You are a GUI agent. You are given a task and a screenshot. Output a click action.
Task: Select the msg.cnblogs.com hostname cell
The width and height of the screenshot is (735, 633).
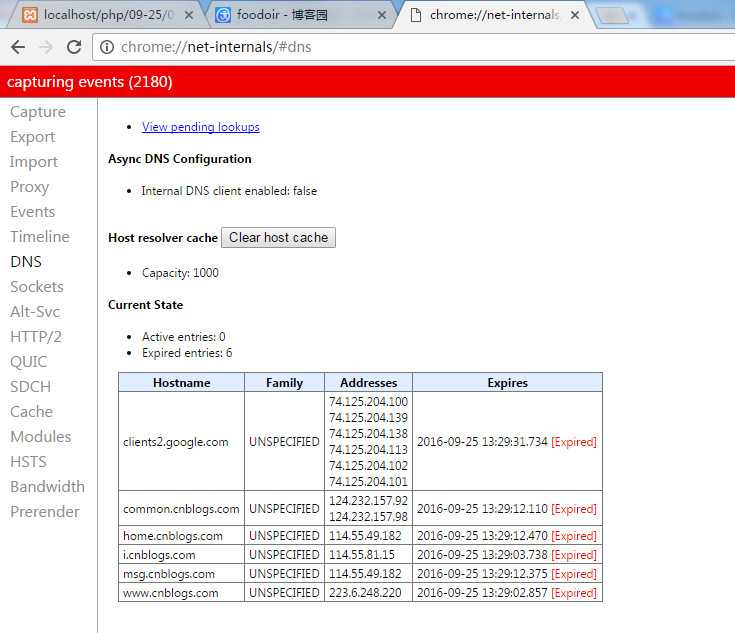(181, 573)
